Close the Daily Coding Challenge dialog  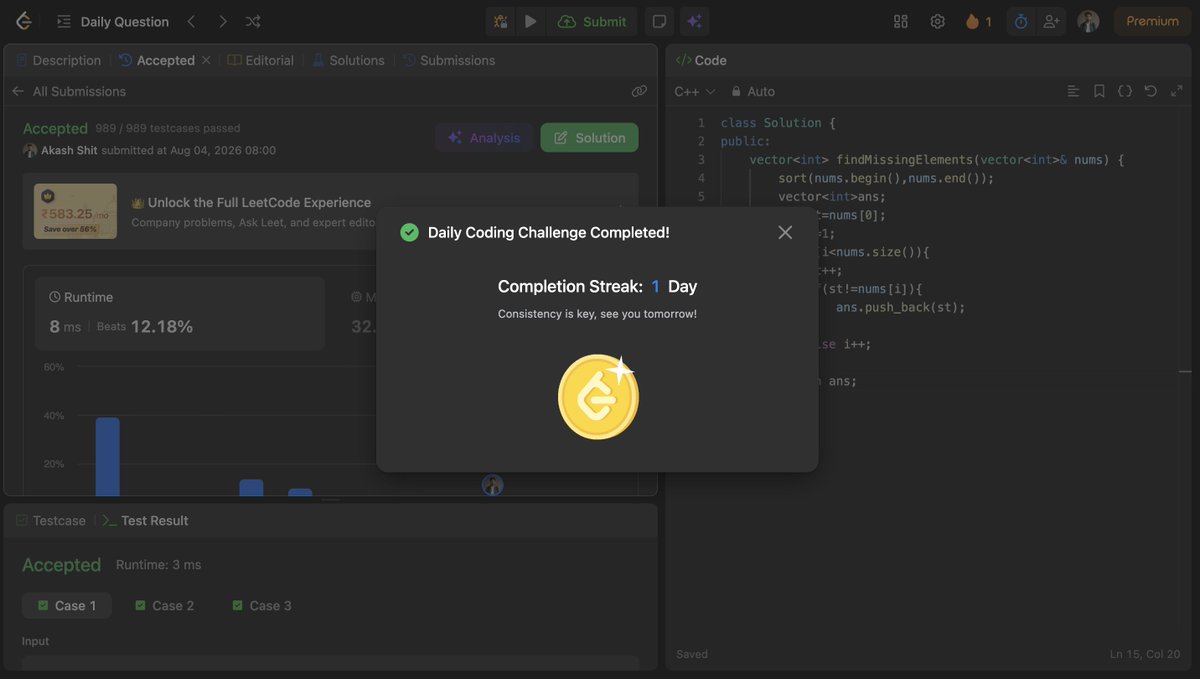(x=785, y=232)
